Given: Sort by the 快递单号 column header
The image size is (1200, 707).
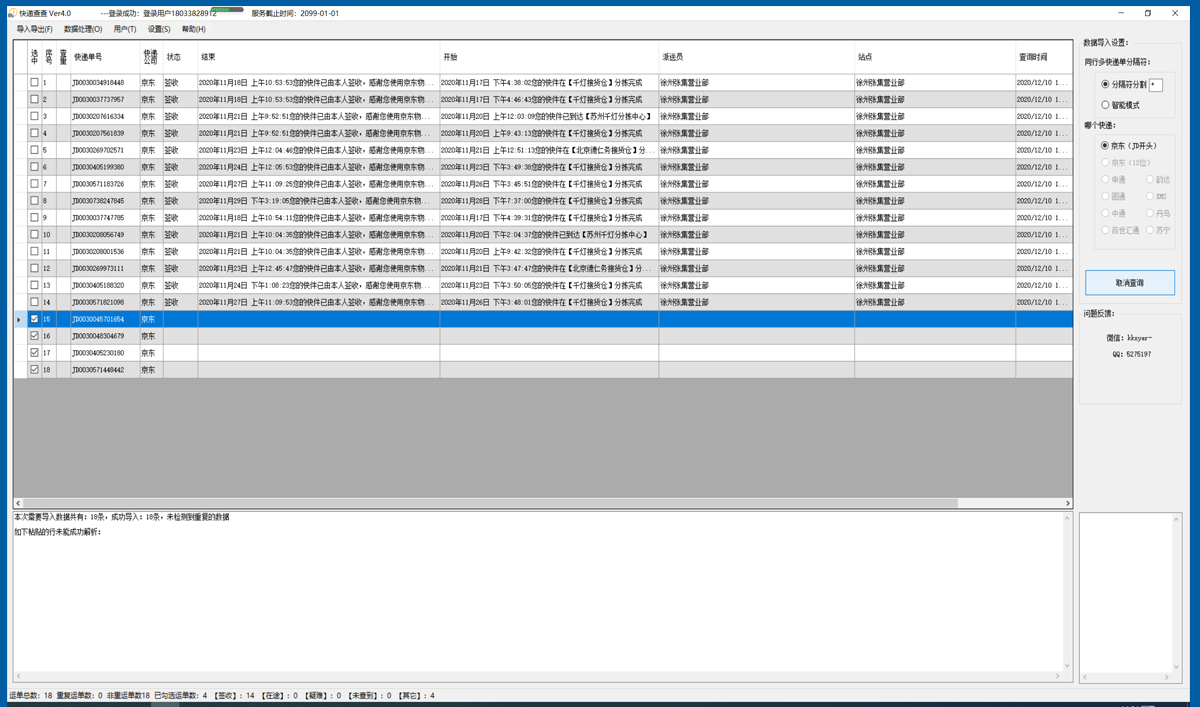Looking at the screenshot, I should coord(105,57).
